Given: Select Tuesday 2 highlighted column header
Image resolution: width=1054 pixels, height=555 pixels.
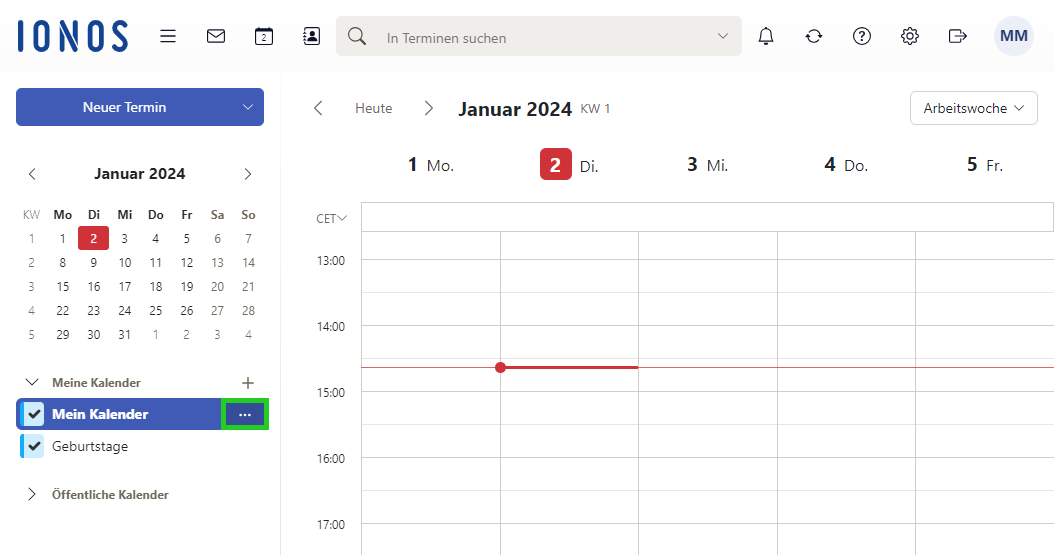Looking at the screenshot, I should point(569,165).
